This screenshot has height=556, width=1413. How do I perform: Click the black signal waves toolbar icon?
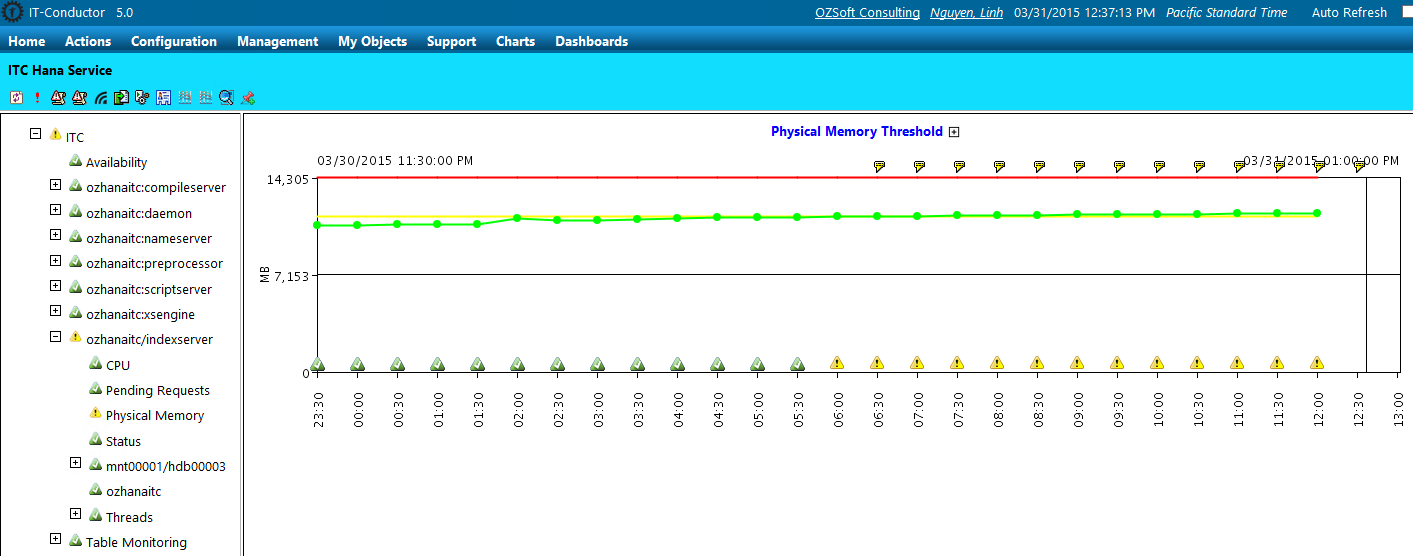tap(100, 97)
